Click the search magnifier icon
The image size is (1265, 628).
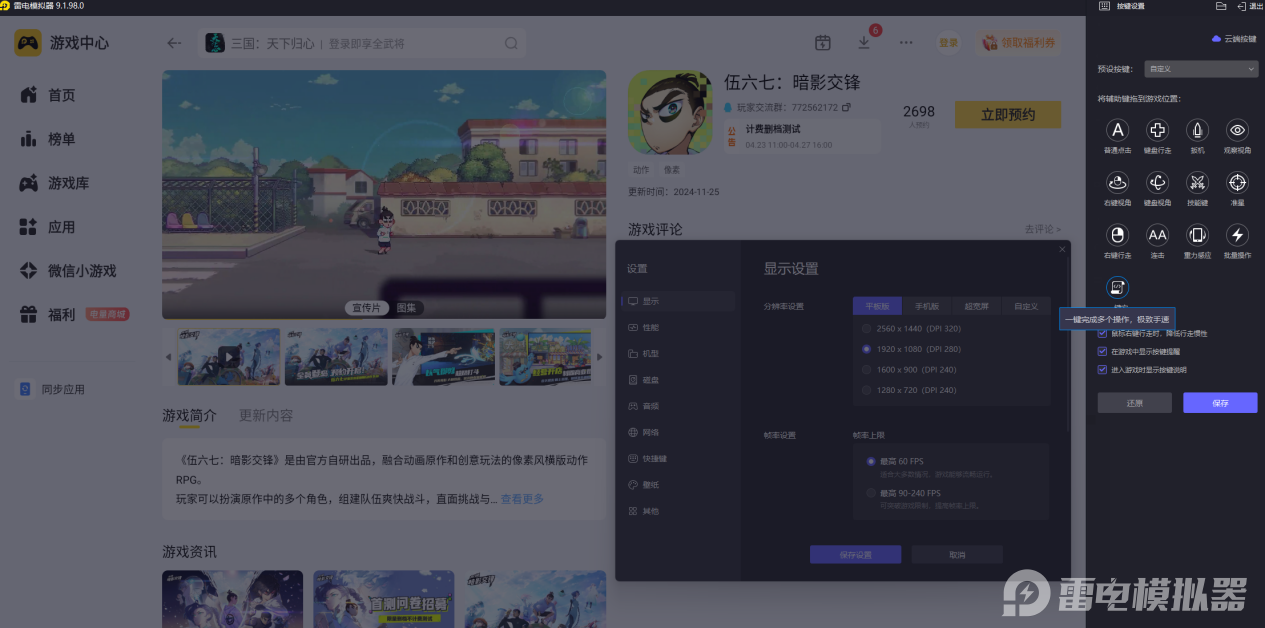[511, 43]
